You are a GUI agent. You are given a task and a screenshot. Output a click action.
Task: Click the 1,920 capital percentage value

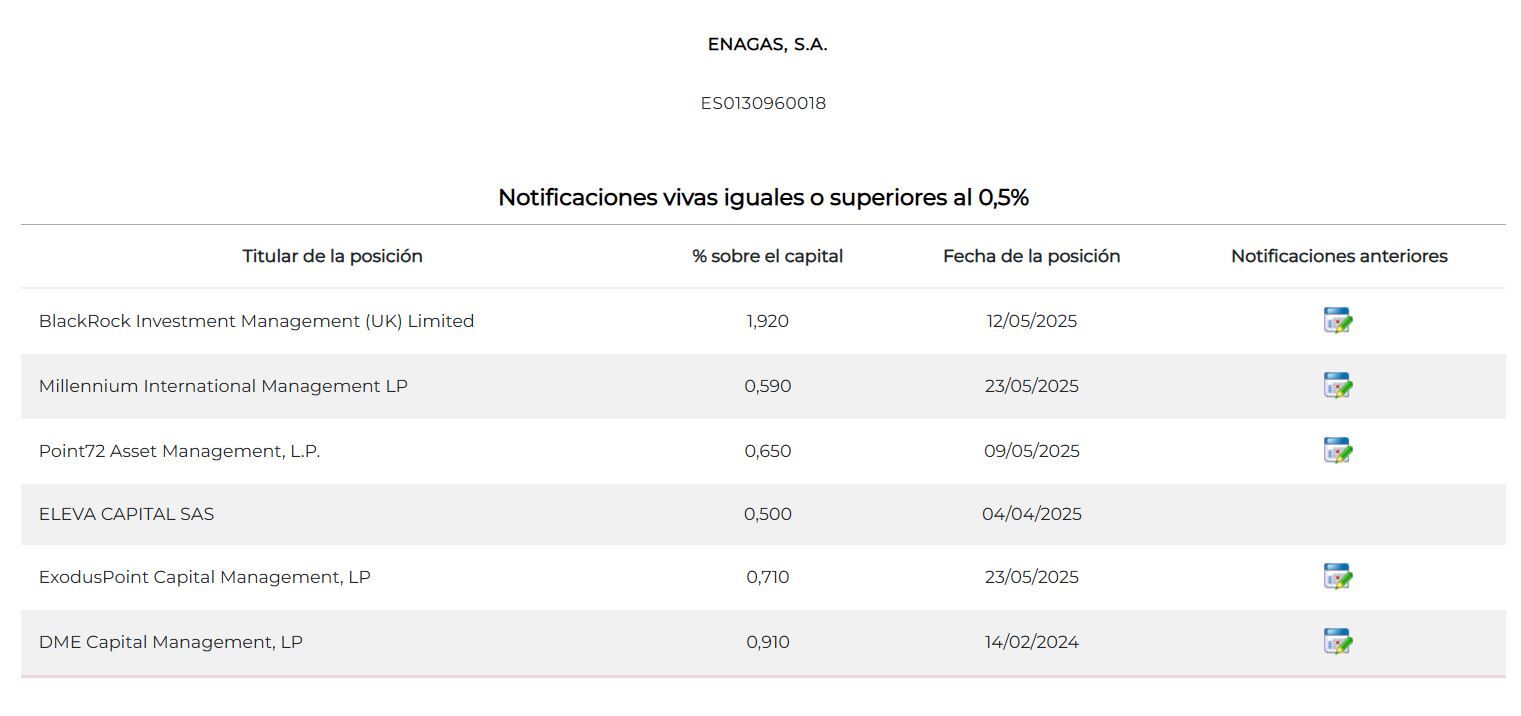click(767, 321)
